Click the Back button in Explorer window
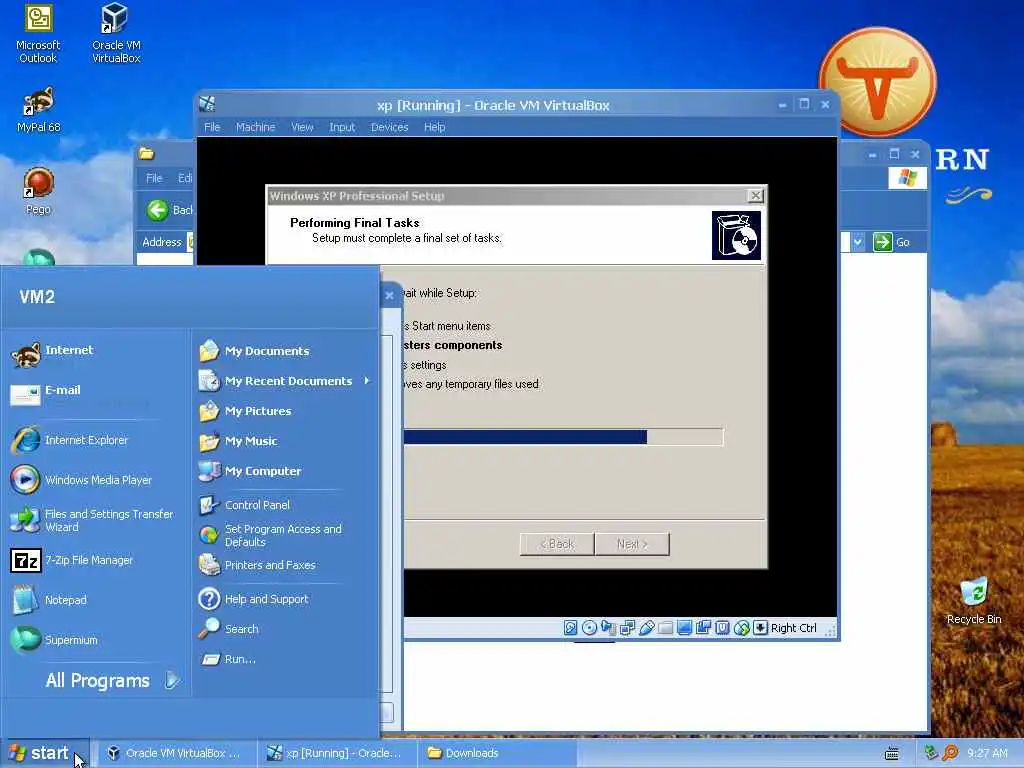Screen dimensions: 1024x768 coord(170,210)
